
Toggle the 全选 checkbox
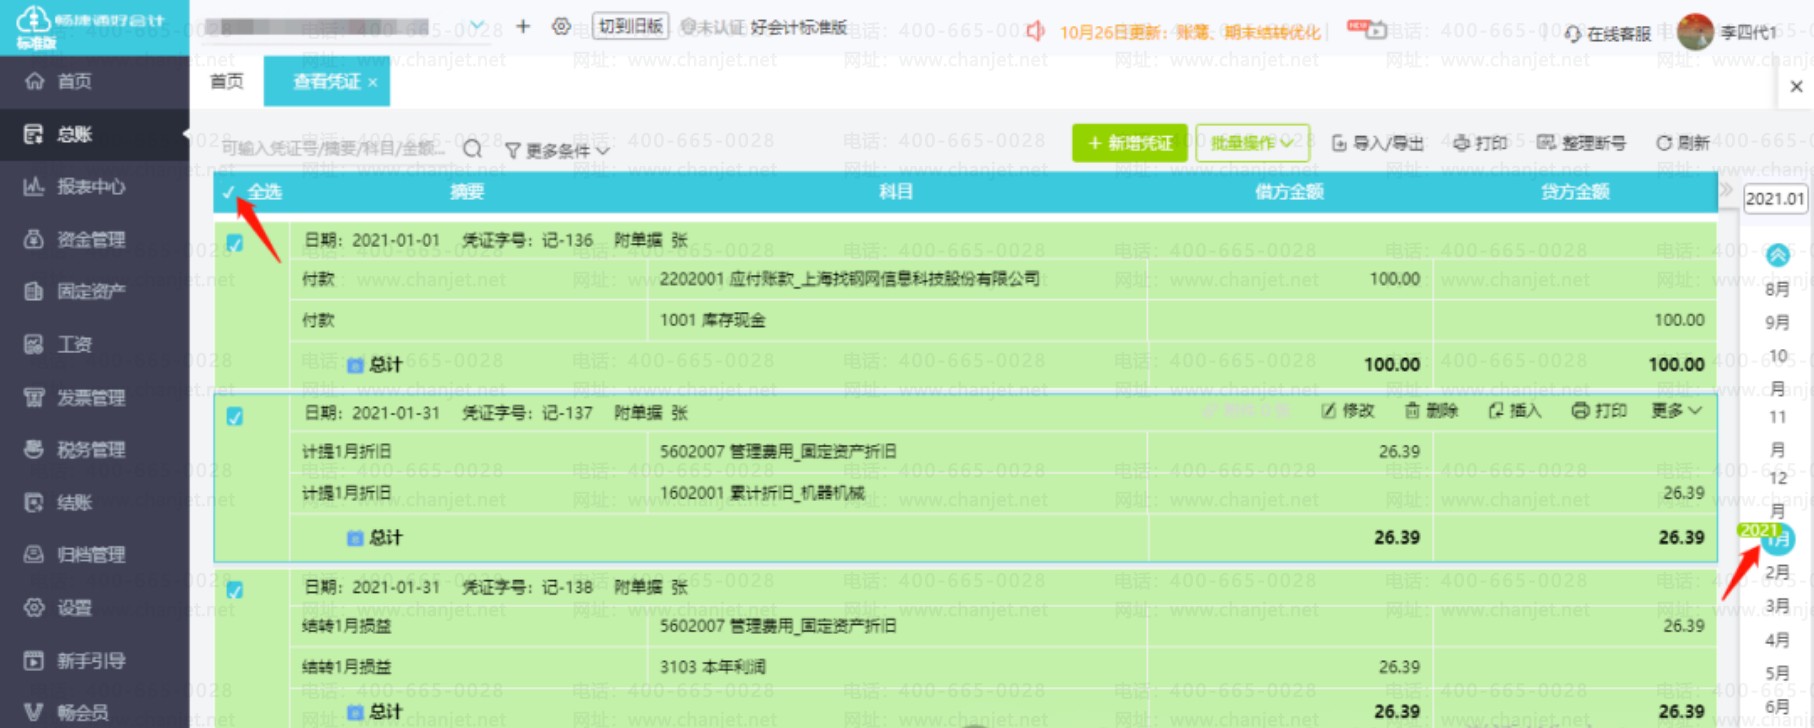(229, 192)
